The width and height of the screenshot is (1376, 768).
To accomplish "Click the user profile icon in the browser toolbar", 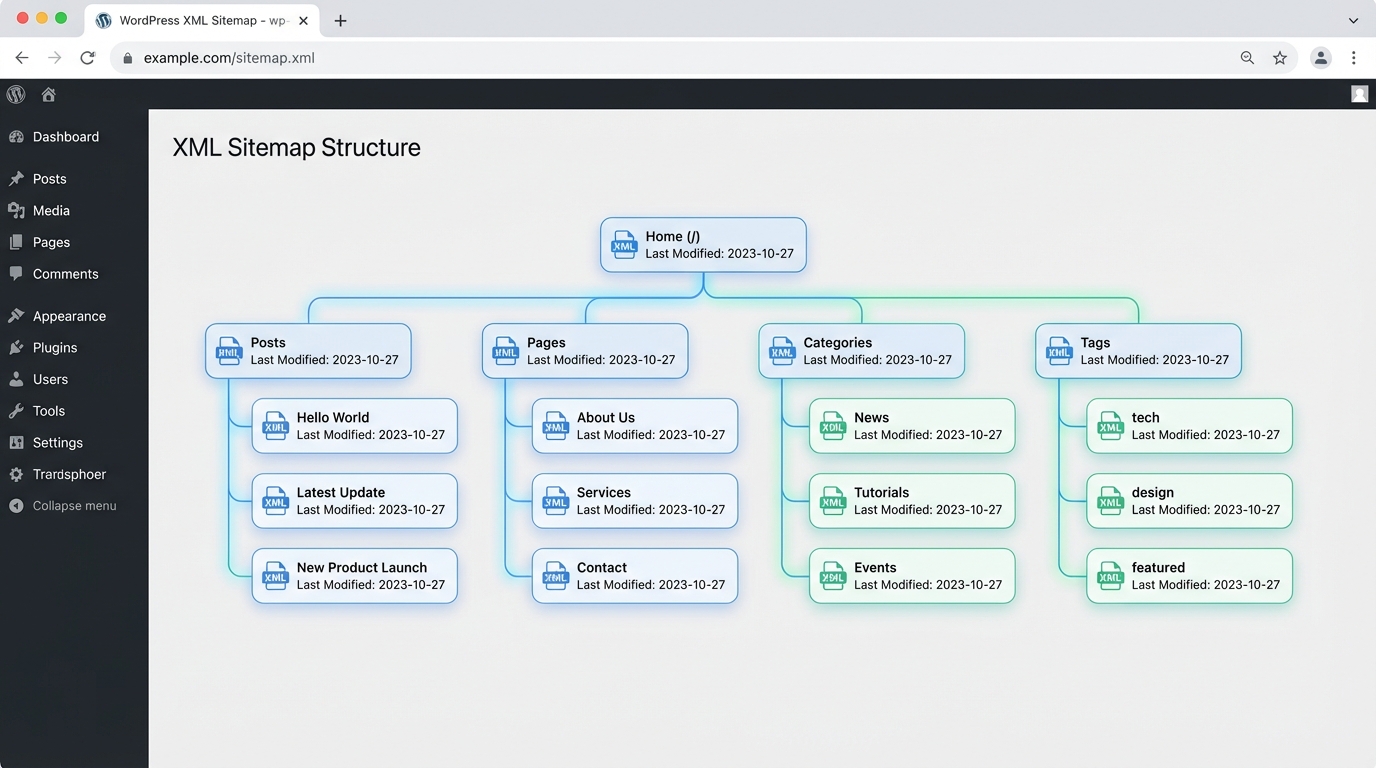I will pos(1320,57).
